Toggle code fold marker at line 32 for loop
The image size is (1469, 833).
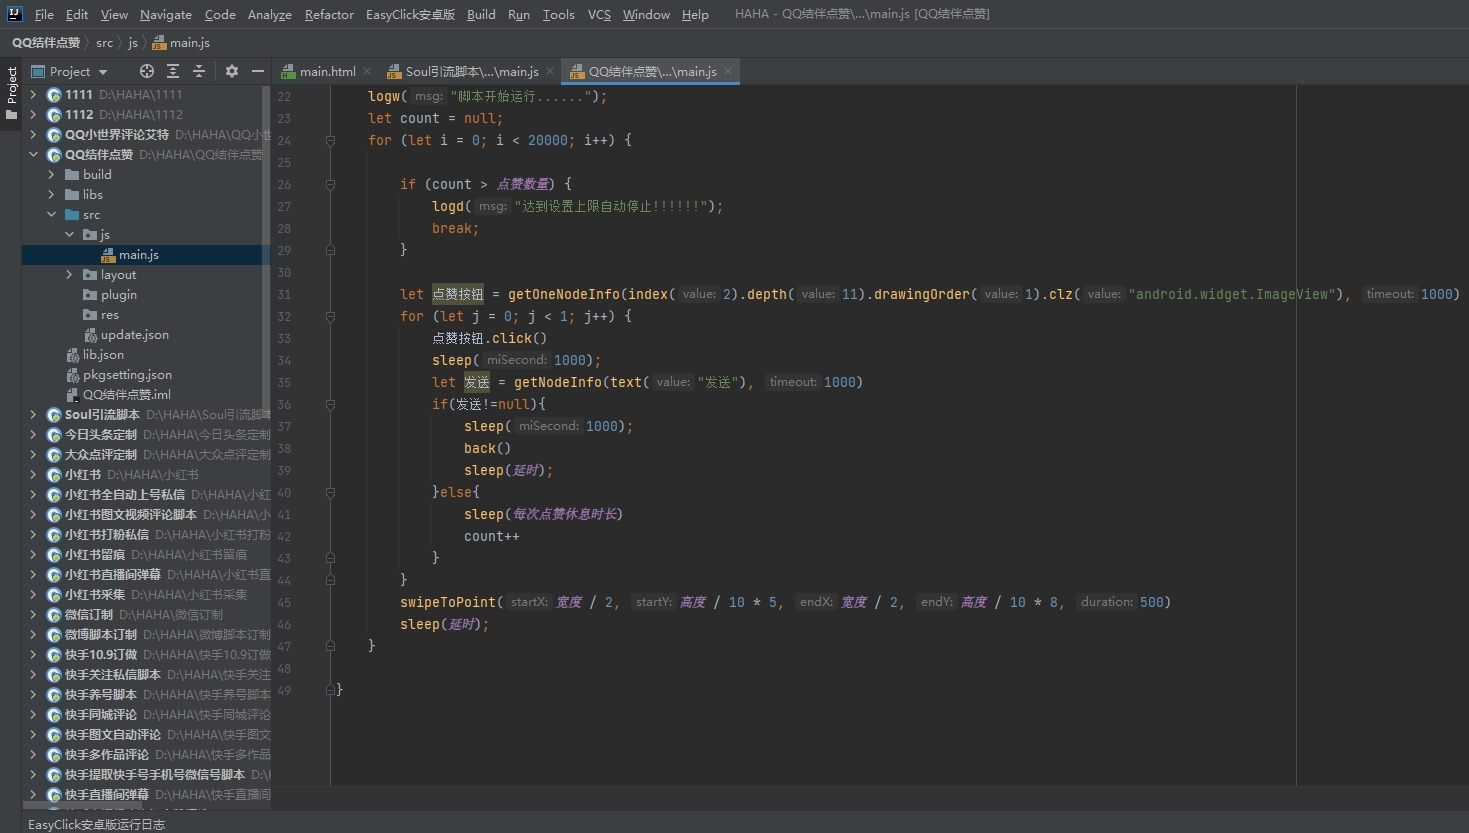(x=330, y=316)
